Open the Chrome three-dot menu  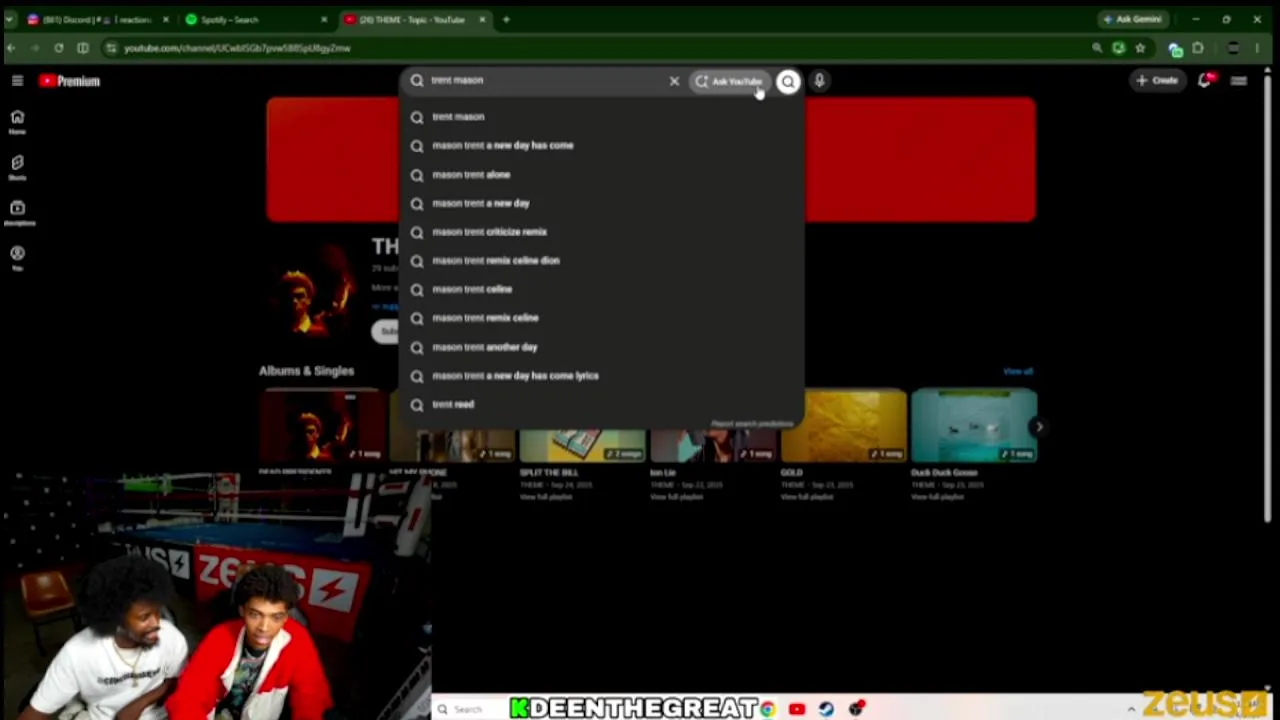(x=1257, y=48)
